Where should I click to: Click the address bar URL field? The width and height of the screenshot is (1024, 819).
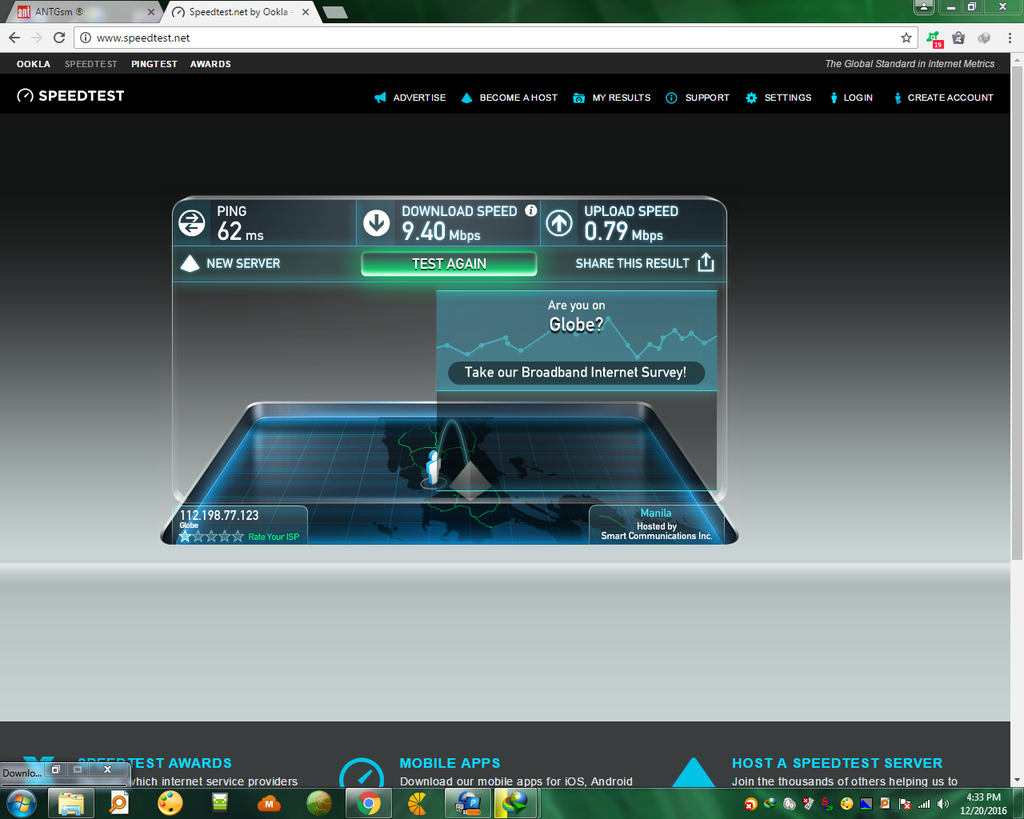496,38
